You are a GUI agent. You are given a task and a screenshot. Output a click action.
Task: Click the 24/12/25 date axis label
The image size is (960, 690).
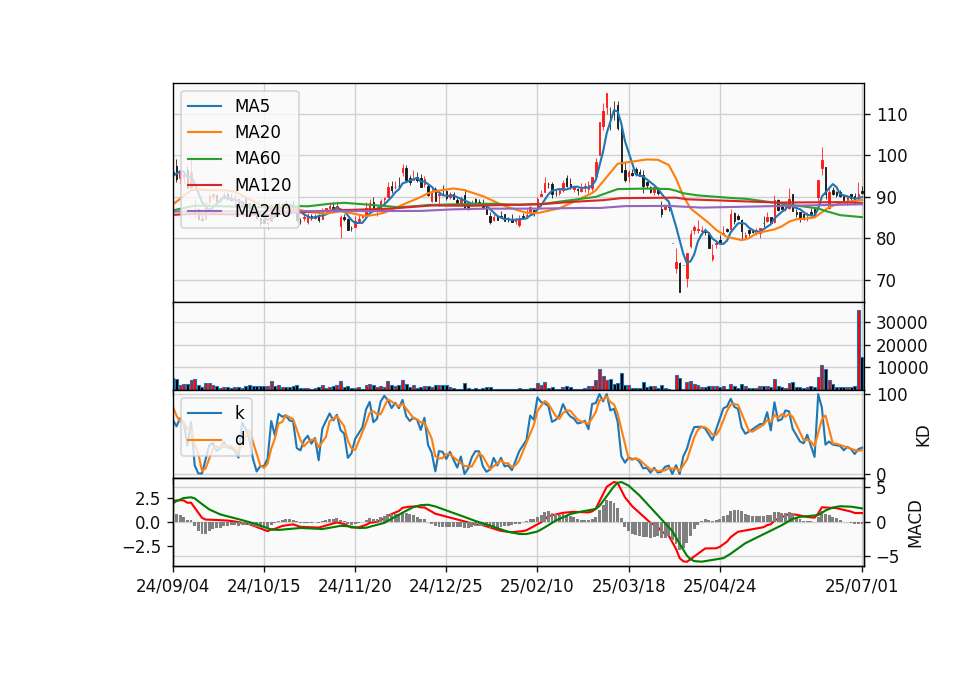pos(446,586)
